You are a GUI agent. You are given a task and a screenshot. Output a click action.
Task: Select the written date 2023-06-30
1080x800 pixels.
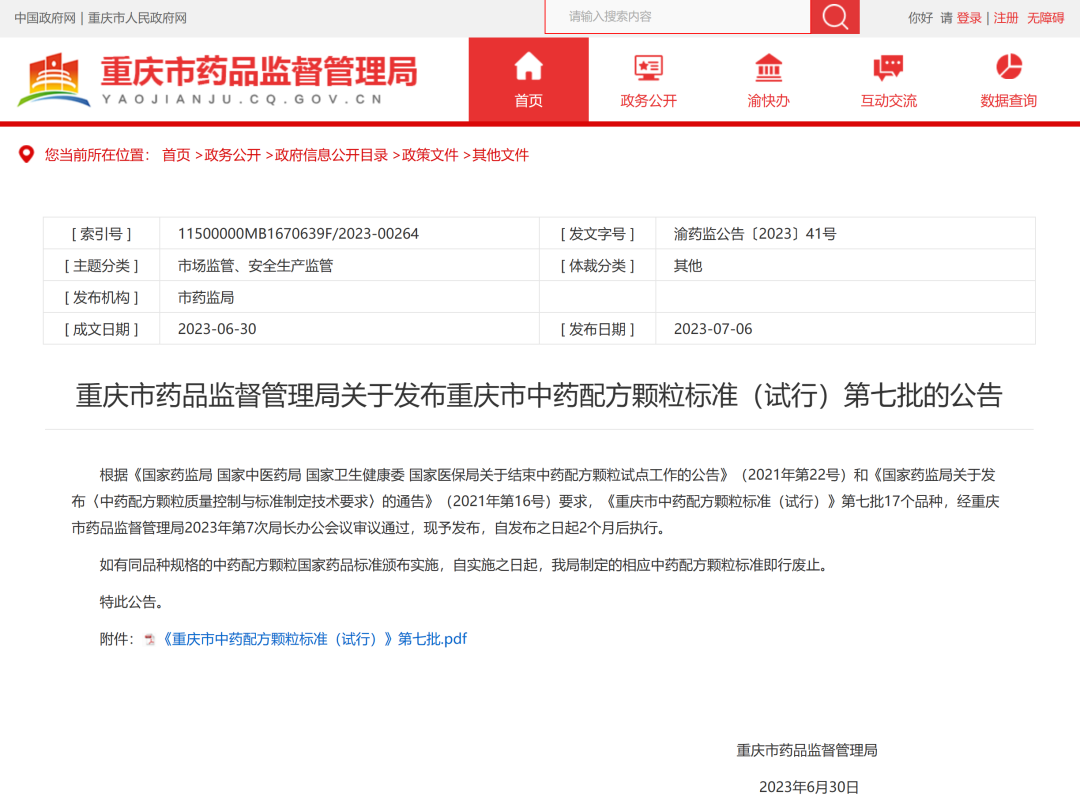(x=217, y=329)
